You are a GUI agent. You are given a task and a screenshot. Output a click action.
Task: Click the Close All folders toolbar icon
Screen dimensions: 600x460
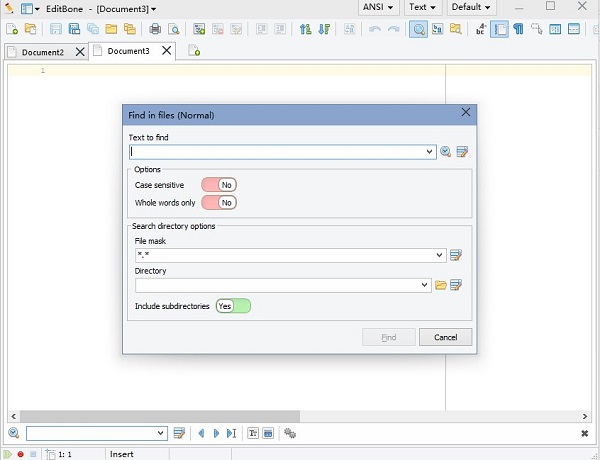[130, 29]
